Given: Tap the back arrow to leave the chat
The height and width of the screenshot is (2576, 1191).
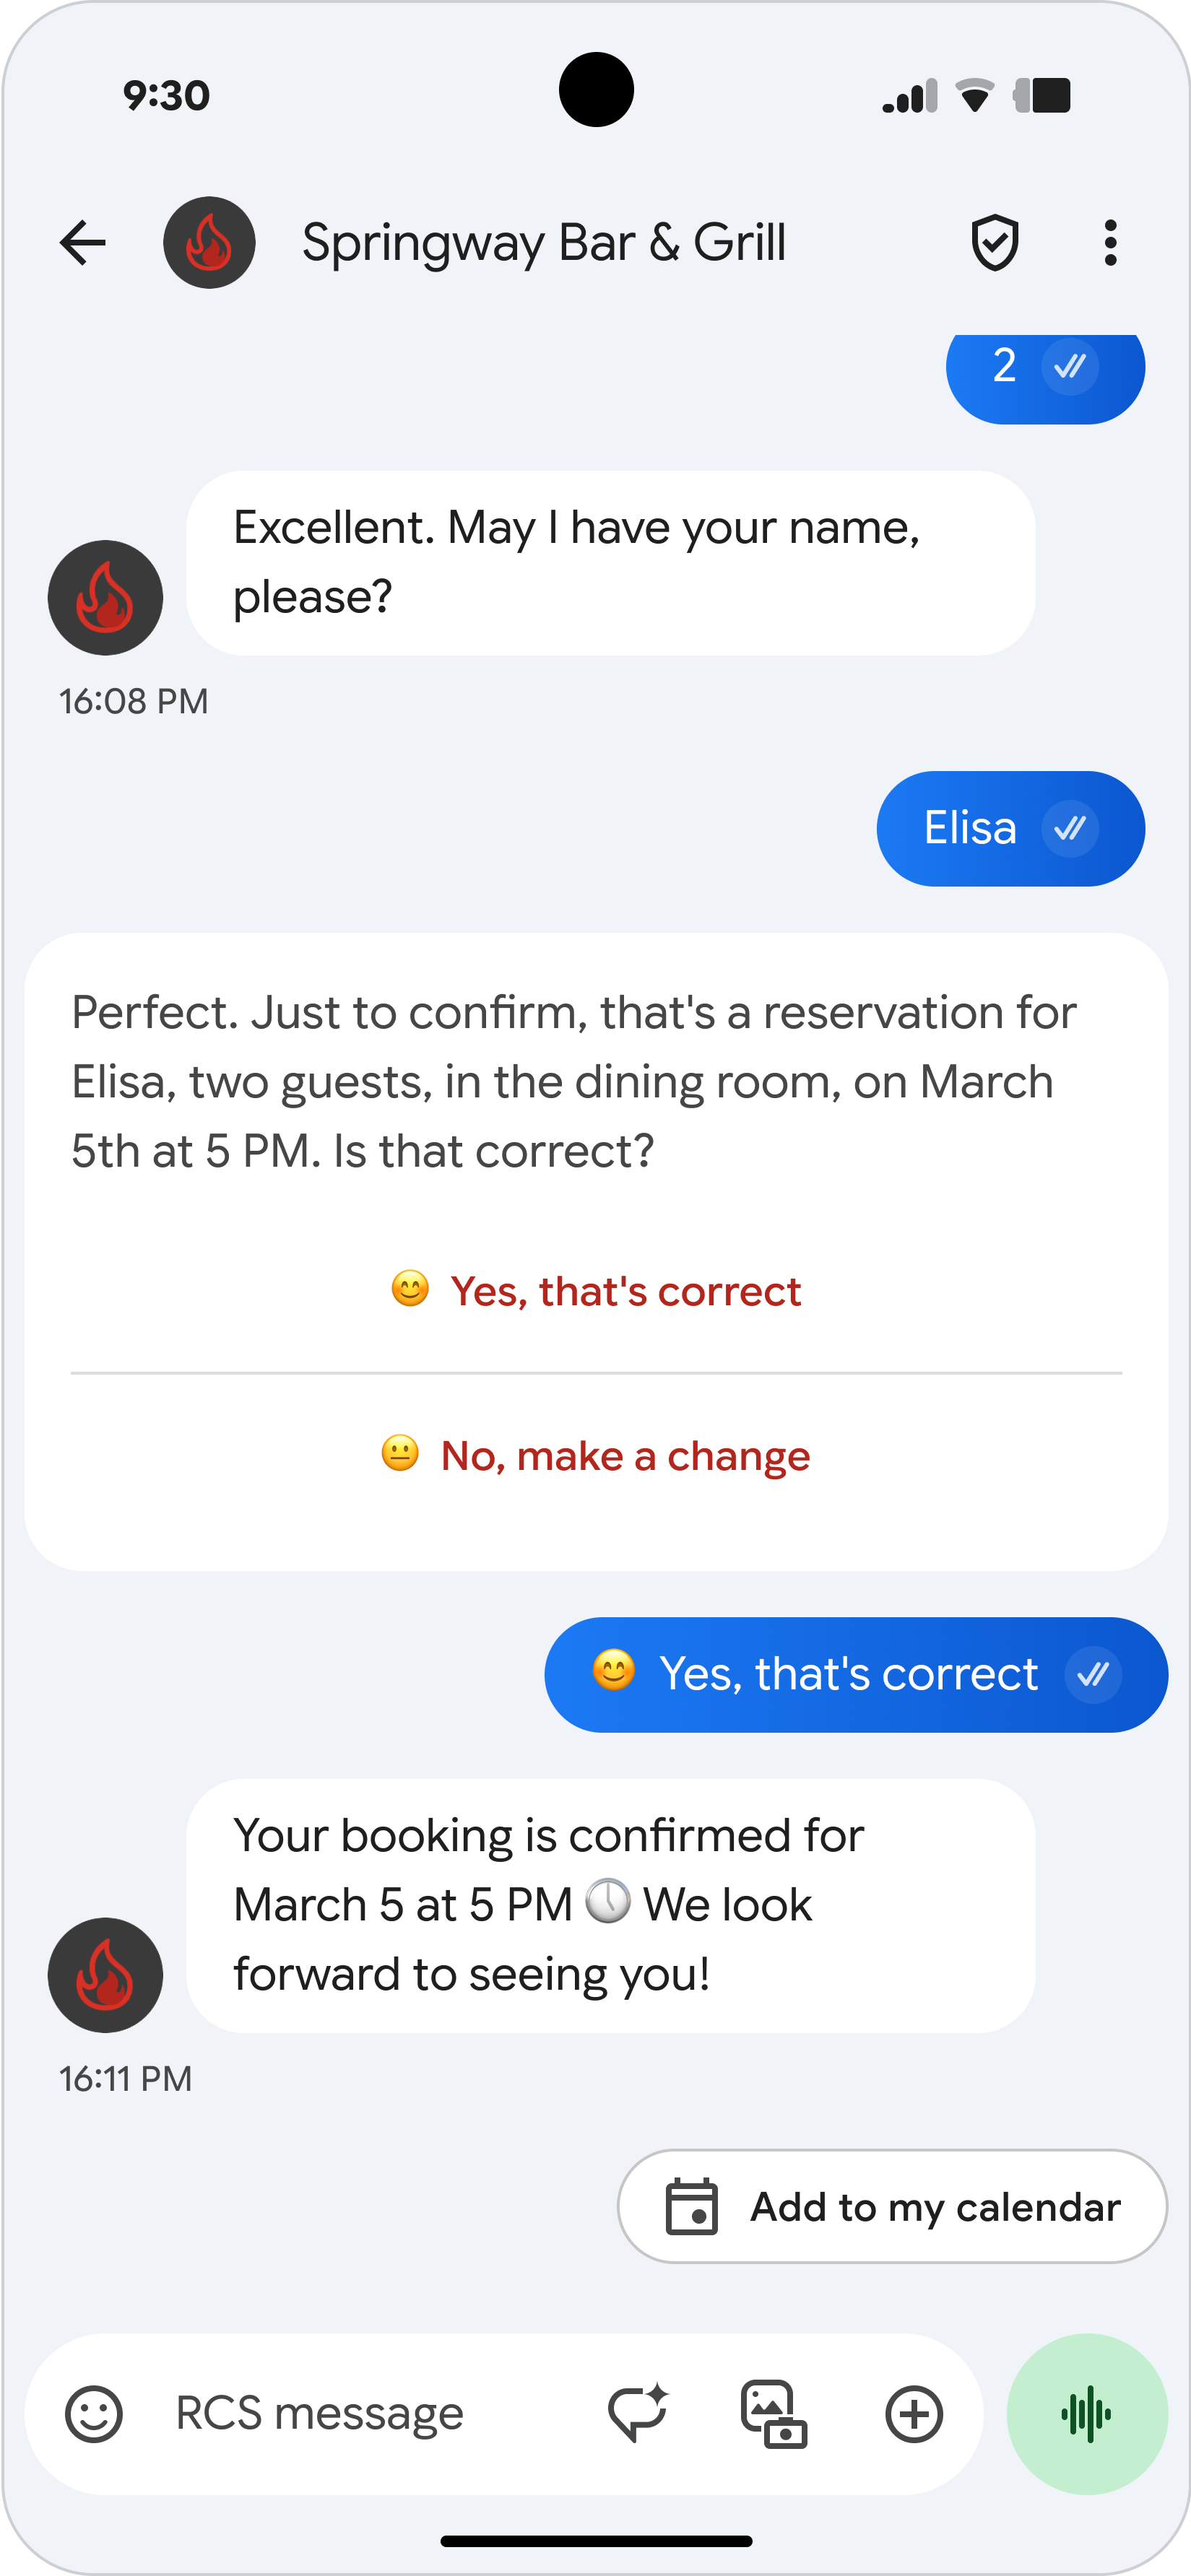Looking at the screenshot, I should 83,243.
